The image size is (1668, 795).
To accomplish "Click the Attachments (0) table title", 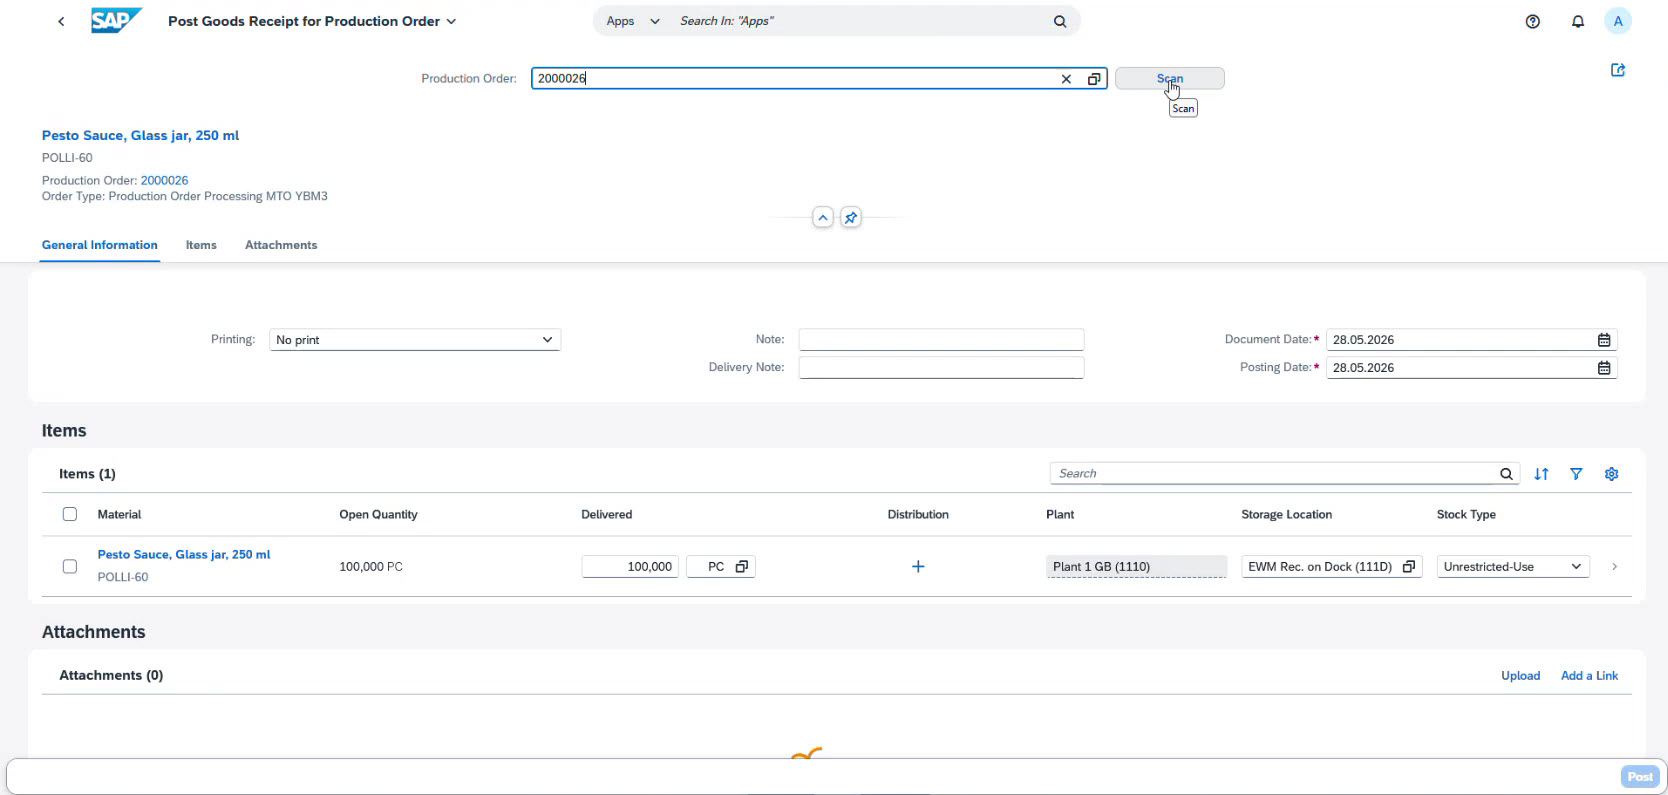I will pos(111,676).
